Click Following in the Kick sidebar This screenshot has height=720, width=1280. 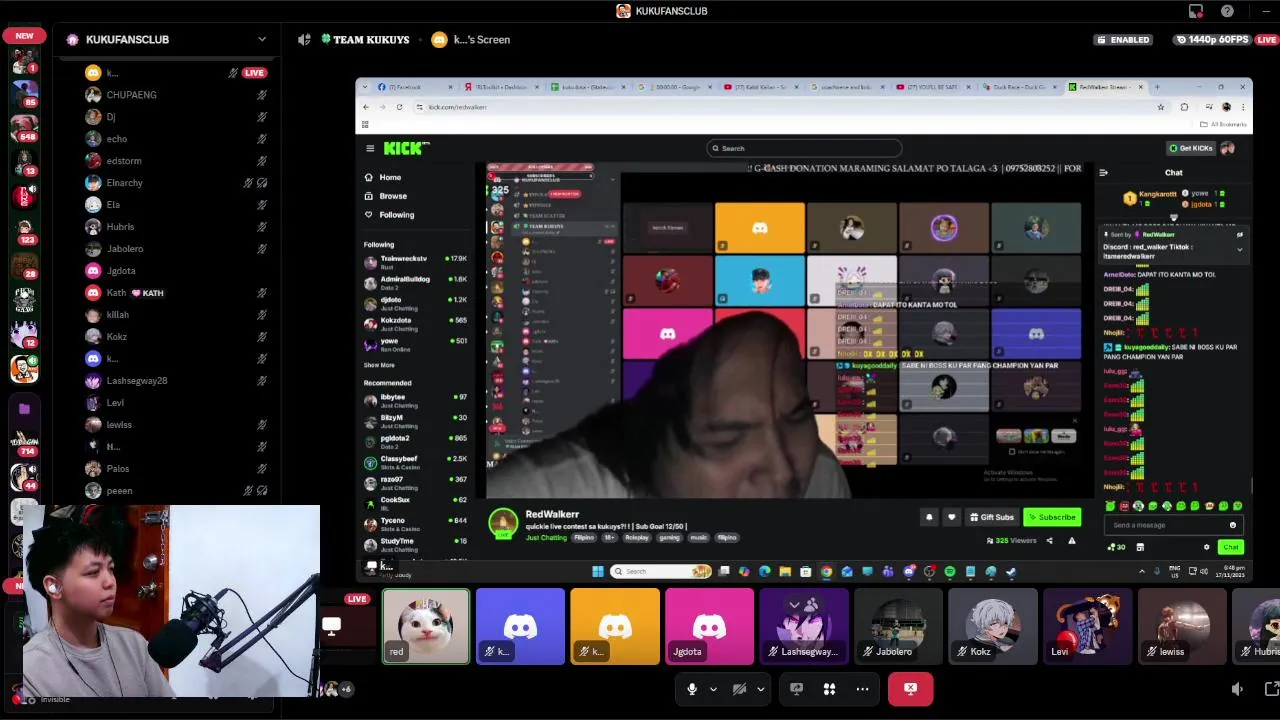coord(396,215)
